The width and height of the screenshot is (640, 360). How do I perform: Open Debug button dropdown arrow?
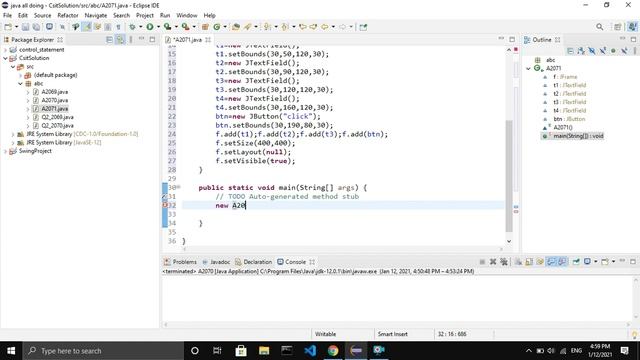pyautogui.click(x=140, y=27)
